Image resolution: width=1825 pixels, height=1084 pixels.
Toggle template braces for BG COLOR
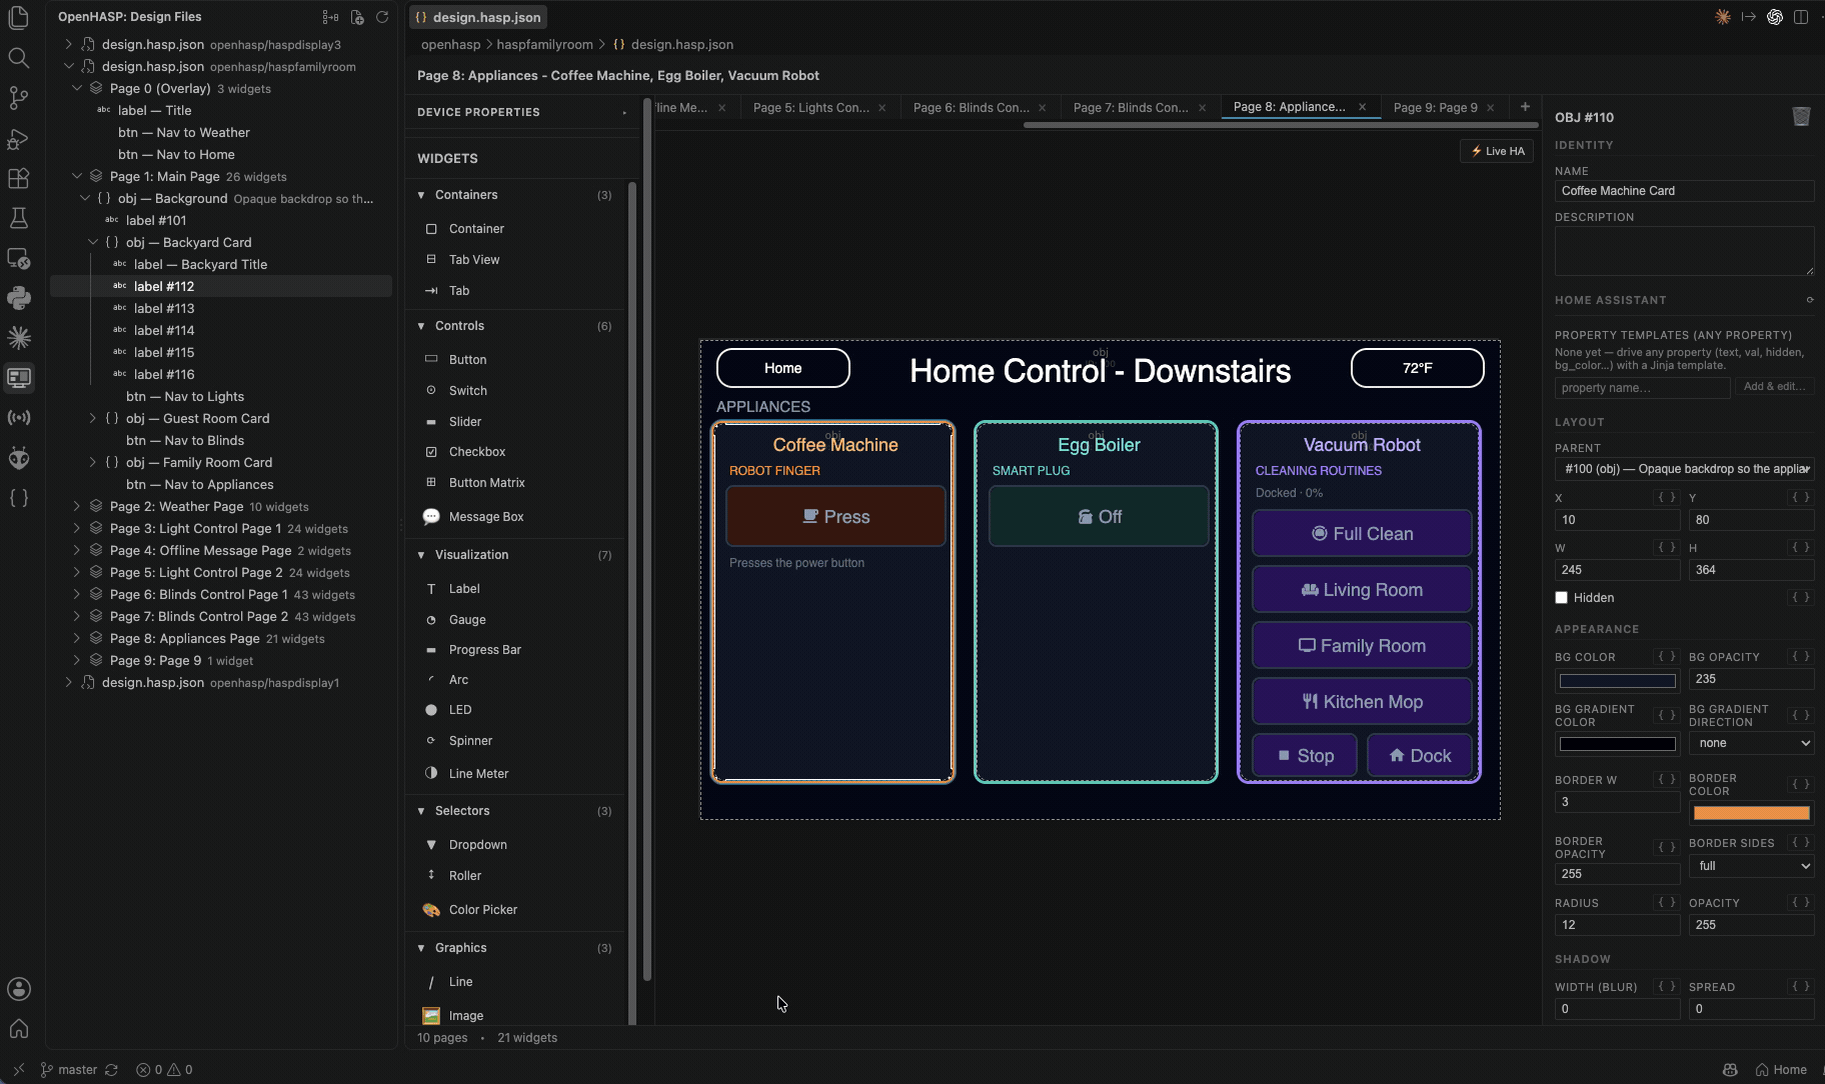pos(1666,656)
